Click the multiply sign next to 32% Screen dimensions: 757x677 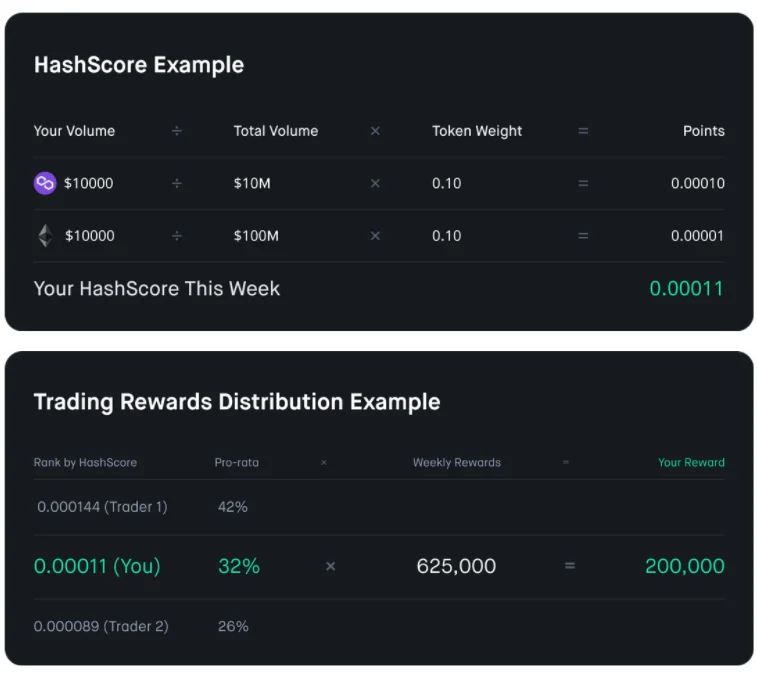[331, 566]
